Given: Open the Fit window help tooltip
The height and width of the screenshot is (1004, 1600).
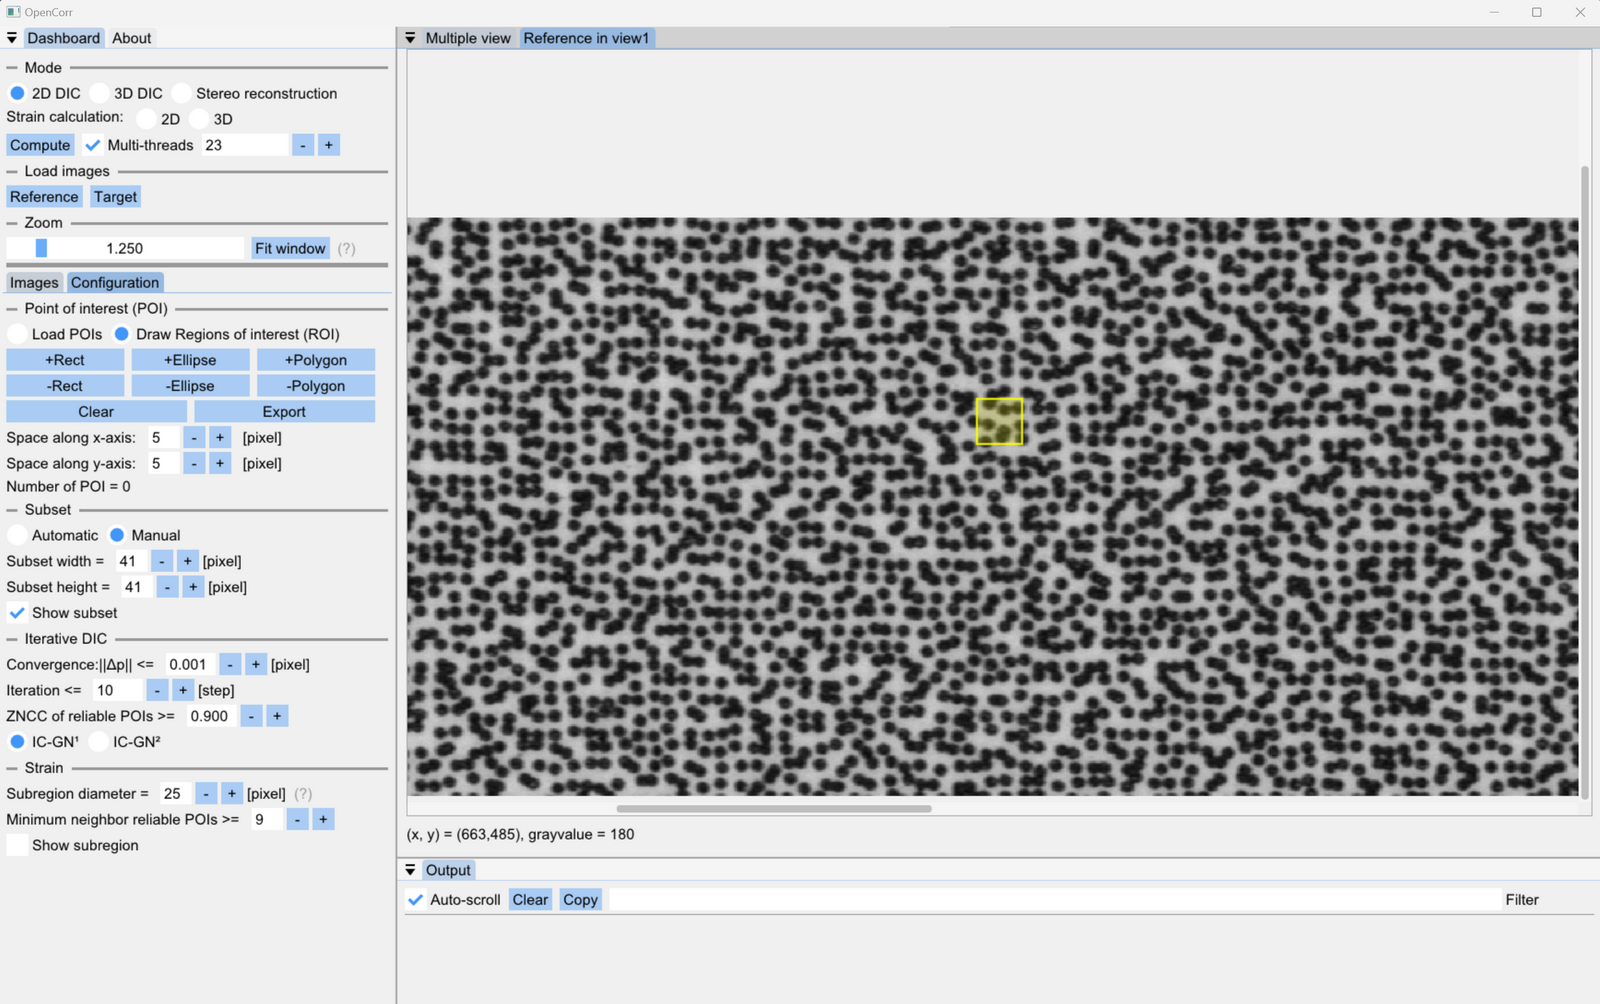Looking at the screenshot, I should (346, 248).
